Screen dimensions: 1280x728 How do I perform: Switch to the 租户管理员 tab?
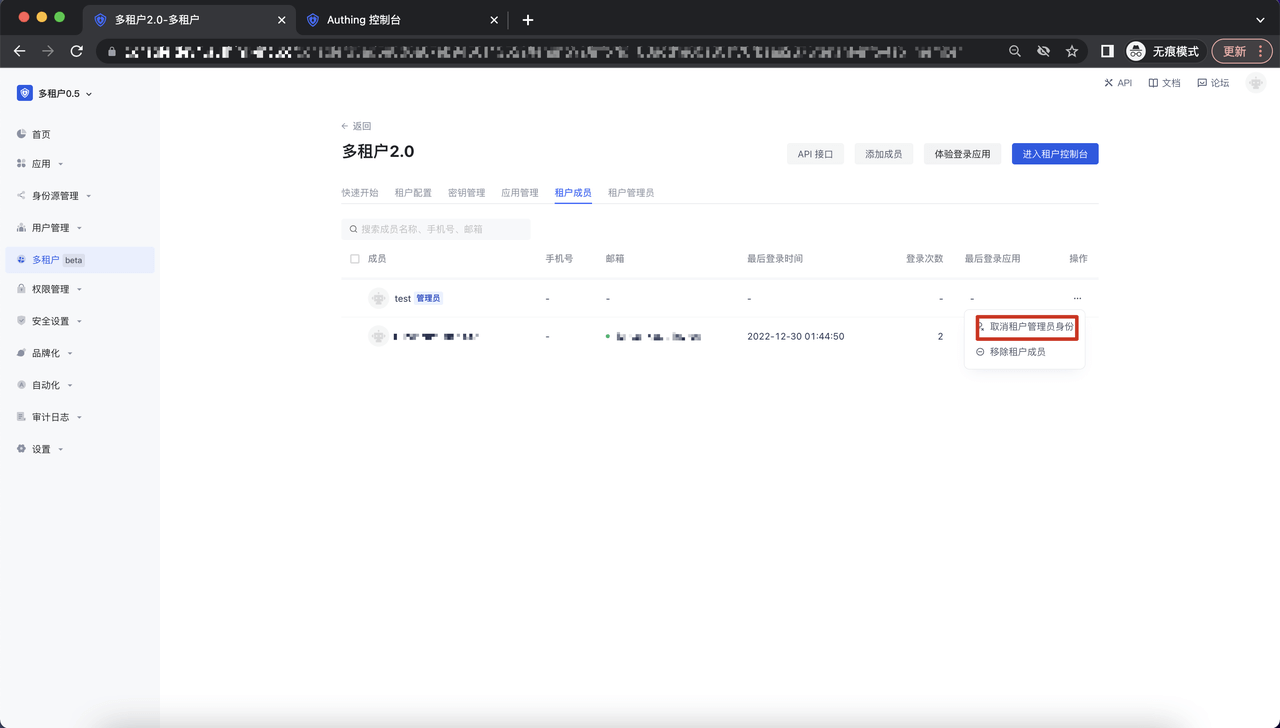630,193
